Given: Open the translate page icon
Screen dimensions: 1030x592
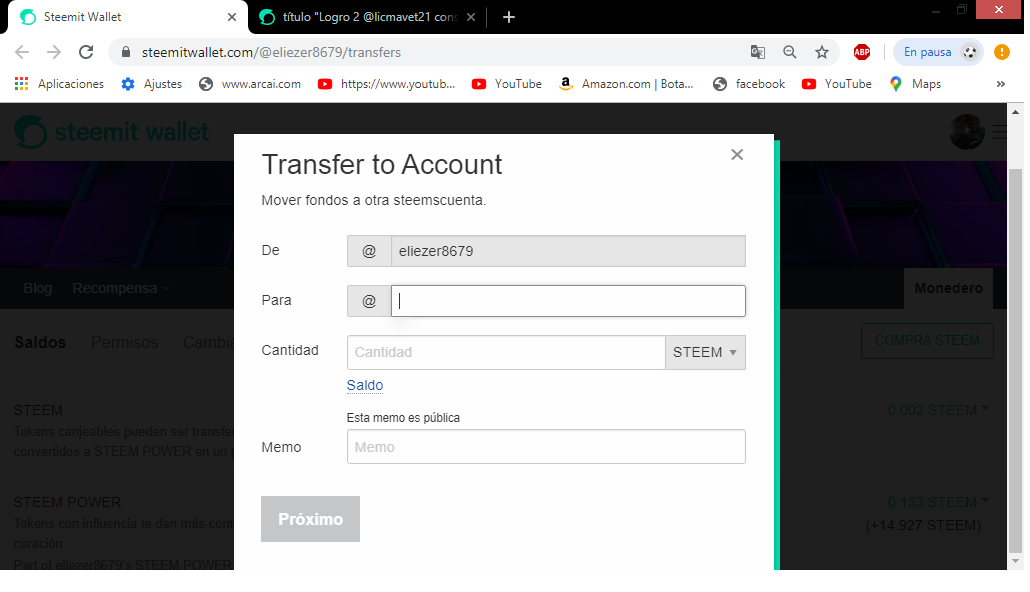Looking at the screenshot, I should [757, 52].
